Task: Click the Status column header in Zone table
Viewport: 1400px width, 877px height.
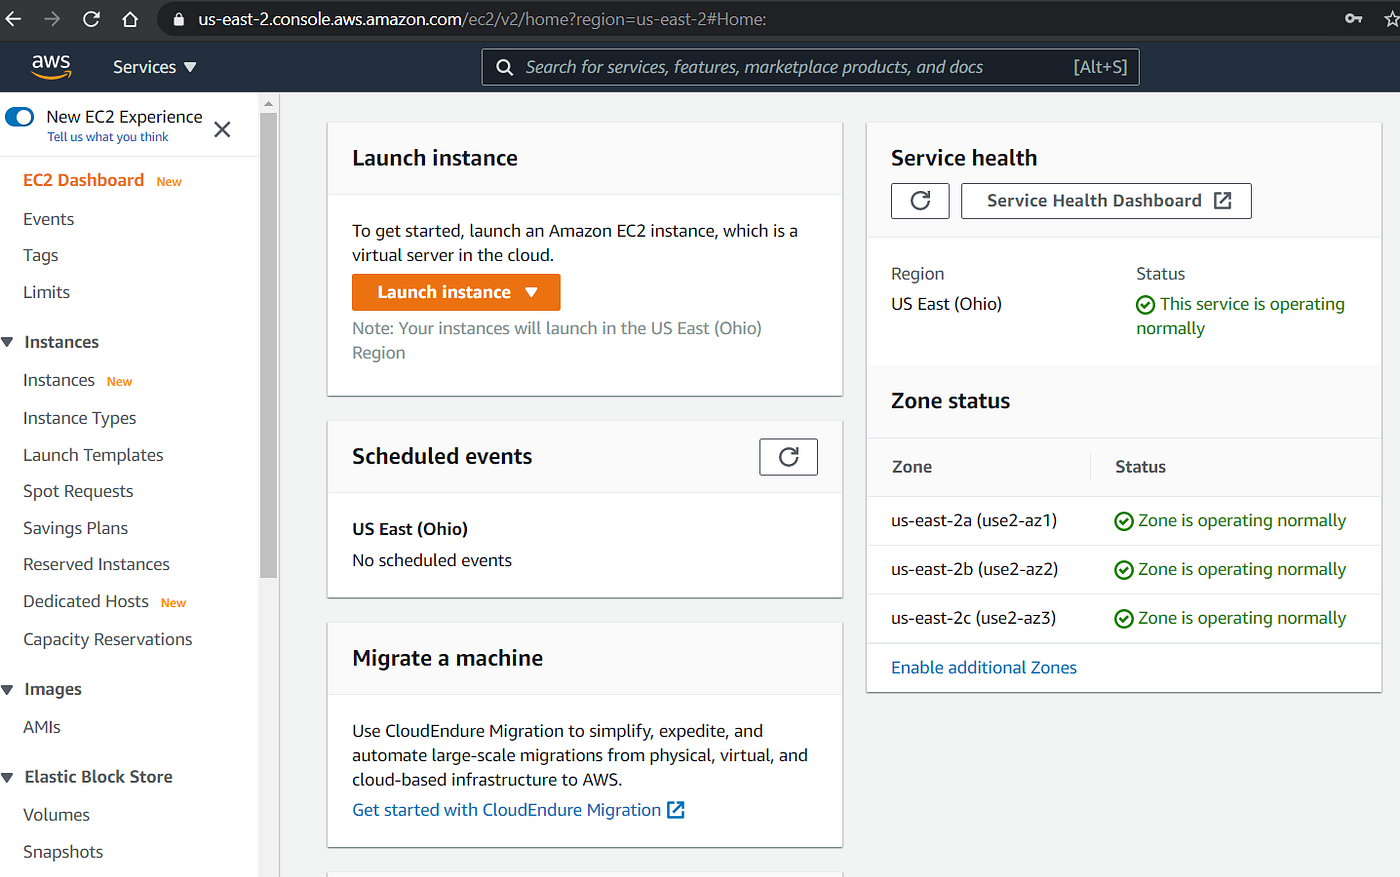Action: (x=1140, y=467)
